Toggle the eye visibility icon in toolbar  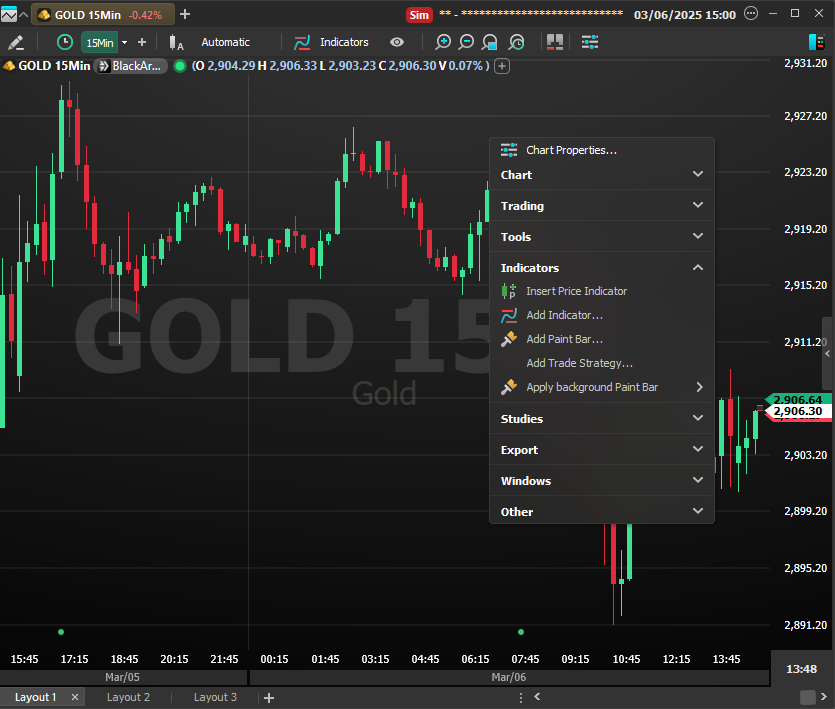click(x=397, y=42)
